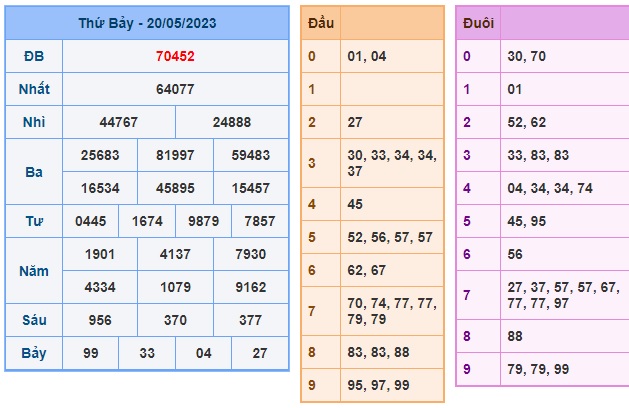Click third prize number 25683
Viewport: 629px width, 408px height.
tap(100, 155)
